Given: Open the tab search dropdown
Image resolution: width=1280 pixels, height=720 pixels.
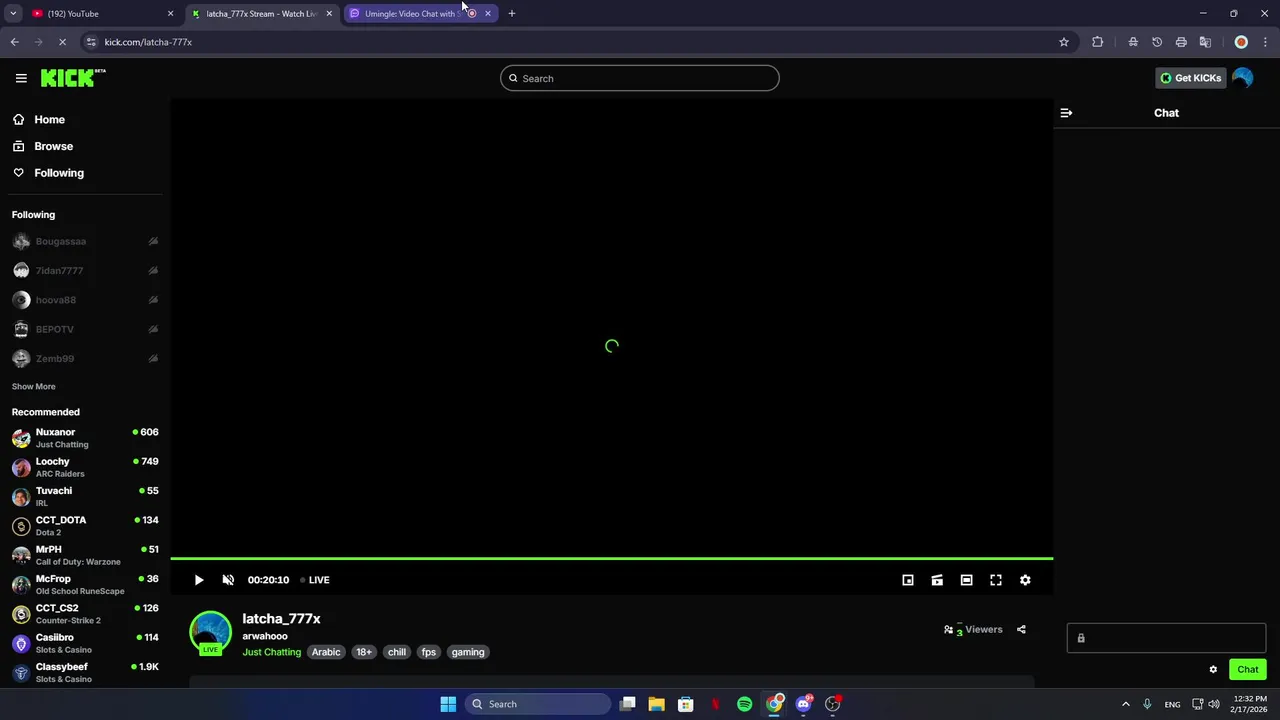Looking at the screenshot, I should click(x=13, y=14).
